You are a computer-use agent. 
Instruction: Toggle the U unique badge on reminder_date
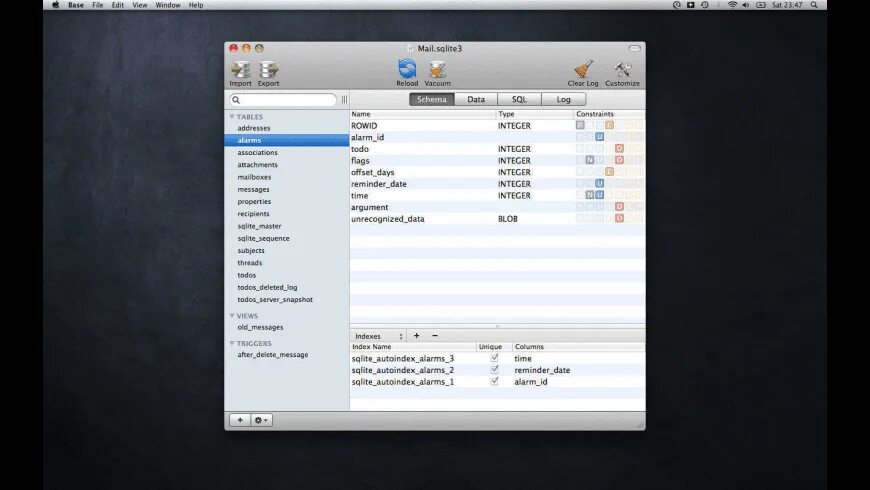(599, 184)
